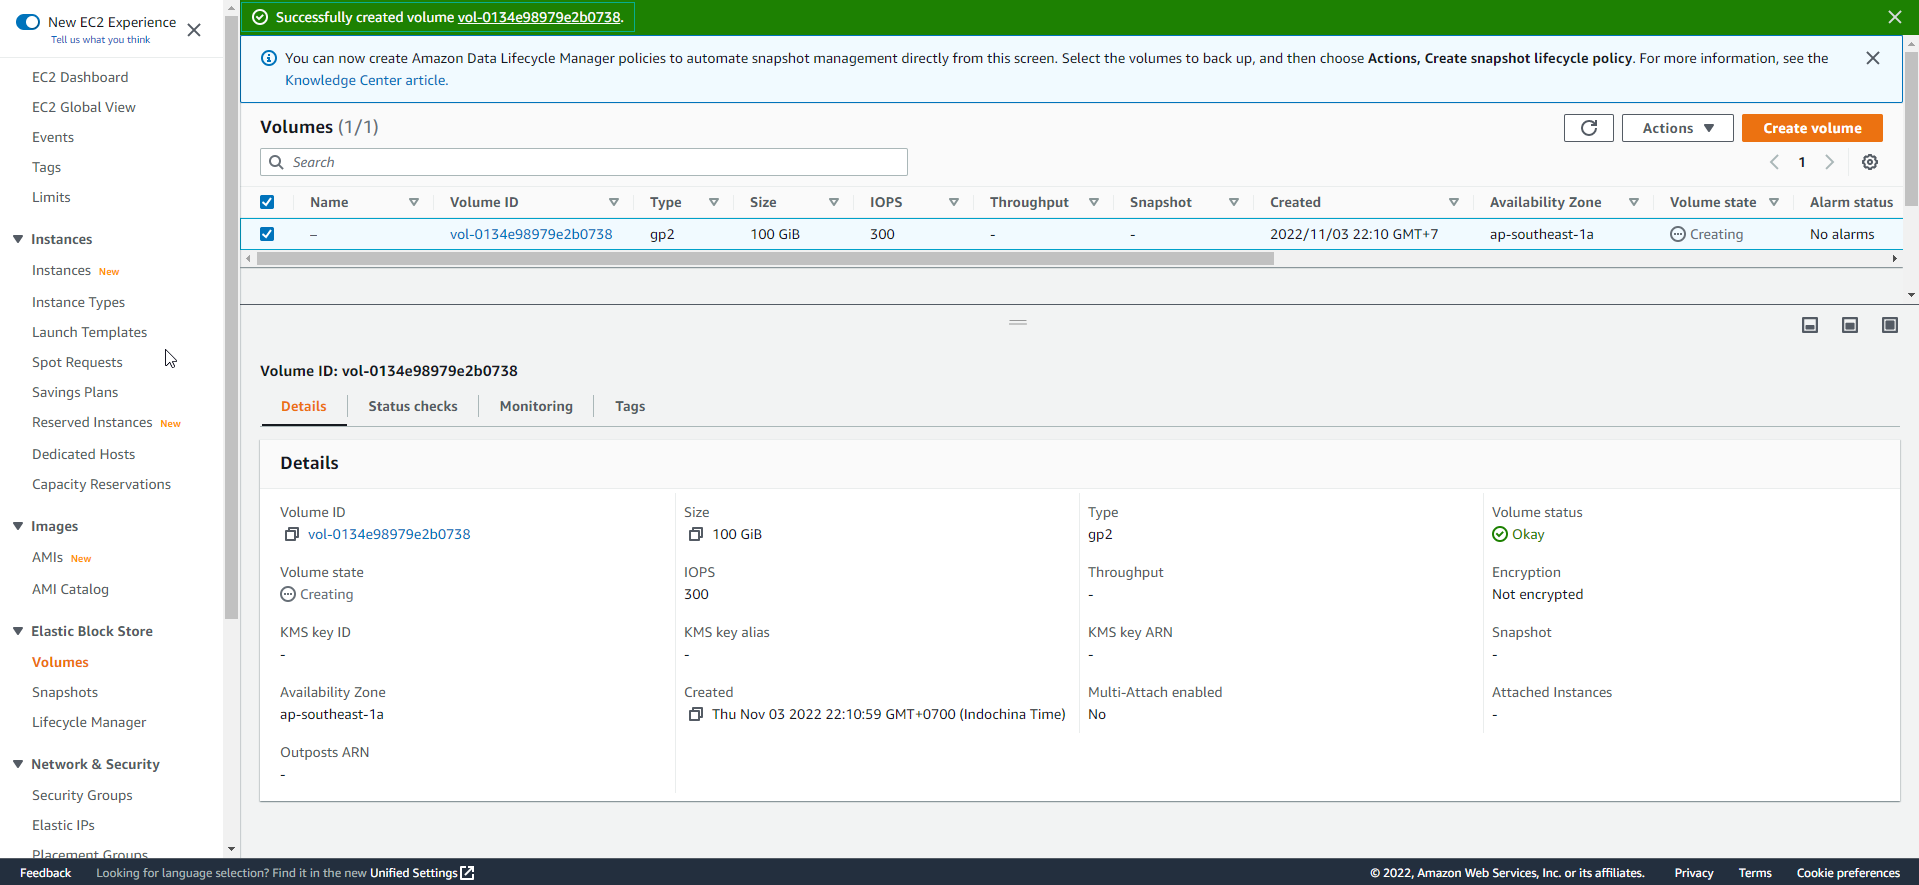Open the Privacy link in footer
Viewport: 1919px width, 885px height.
(x=1694, y=873)
